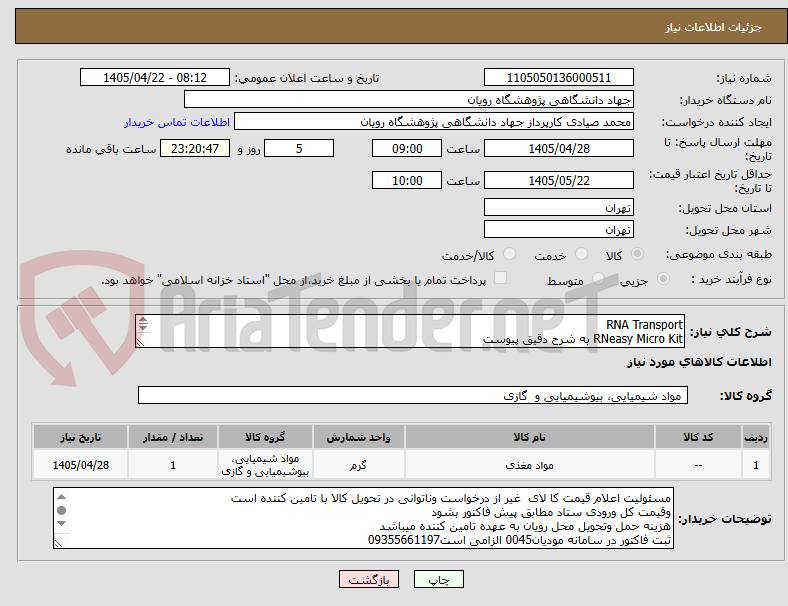This screenshot has width=788, height=606.
Task: Select the متوسط purchase type radio
Action: point(598,279)
